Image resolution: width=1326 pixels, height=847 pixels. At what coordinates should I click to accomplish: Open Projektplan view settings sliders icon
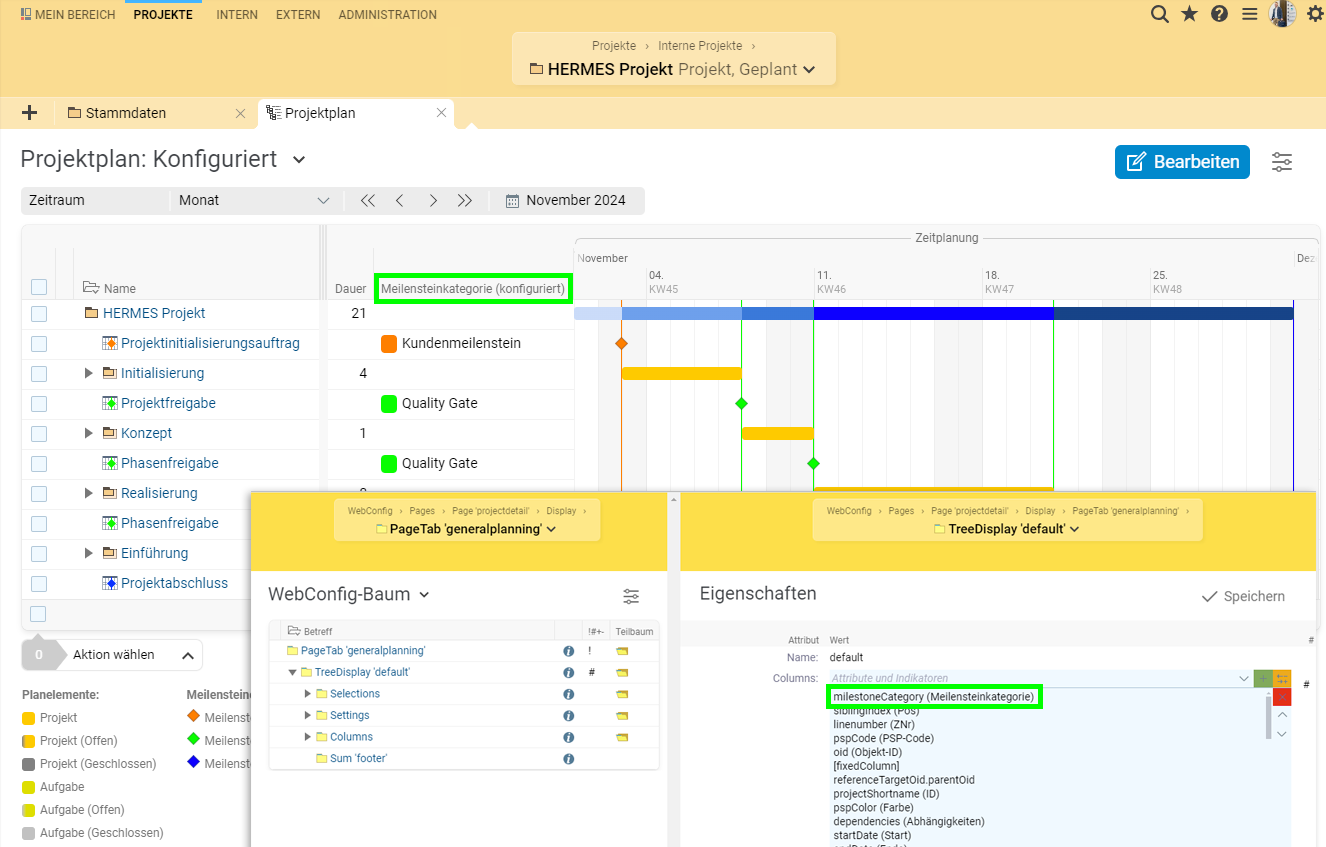pos(1281,162)
